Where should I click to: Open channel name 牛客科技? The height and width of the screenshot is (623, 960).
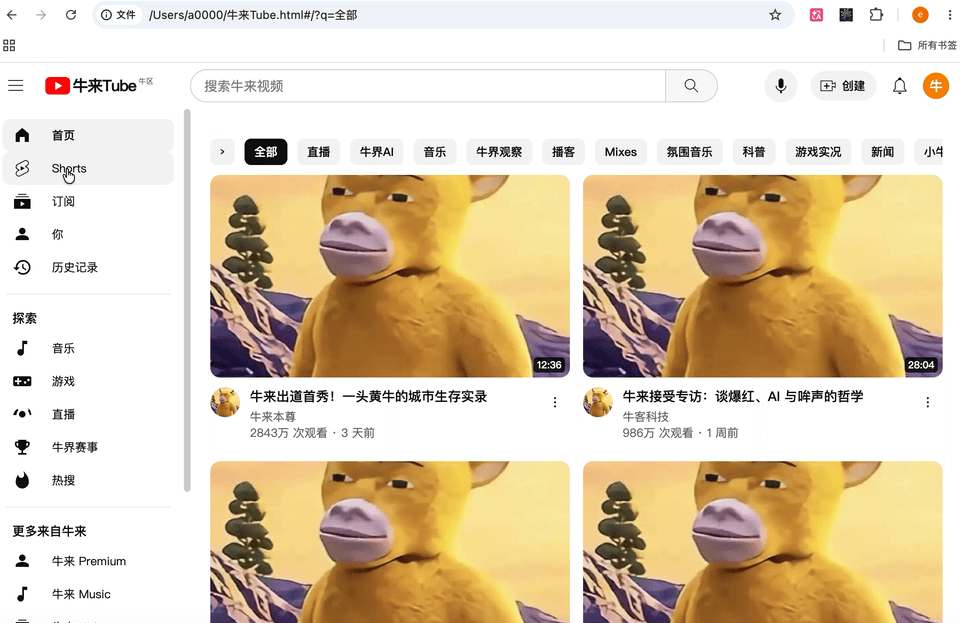645,416
